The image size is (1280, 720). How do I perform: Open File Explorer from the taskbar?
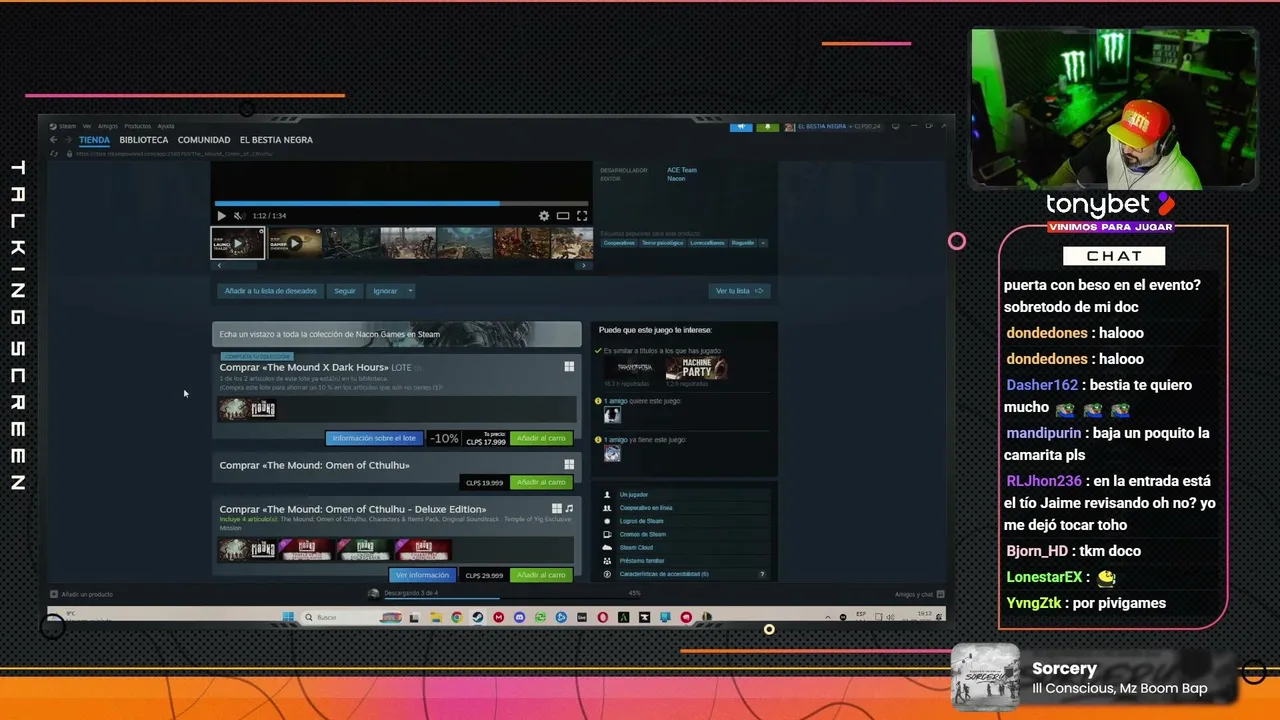435,617
